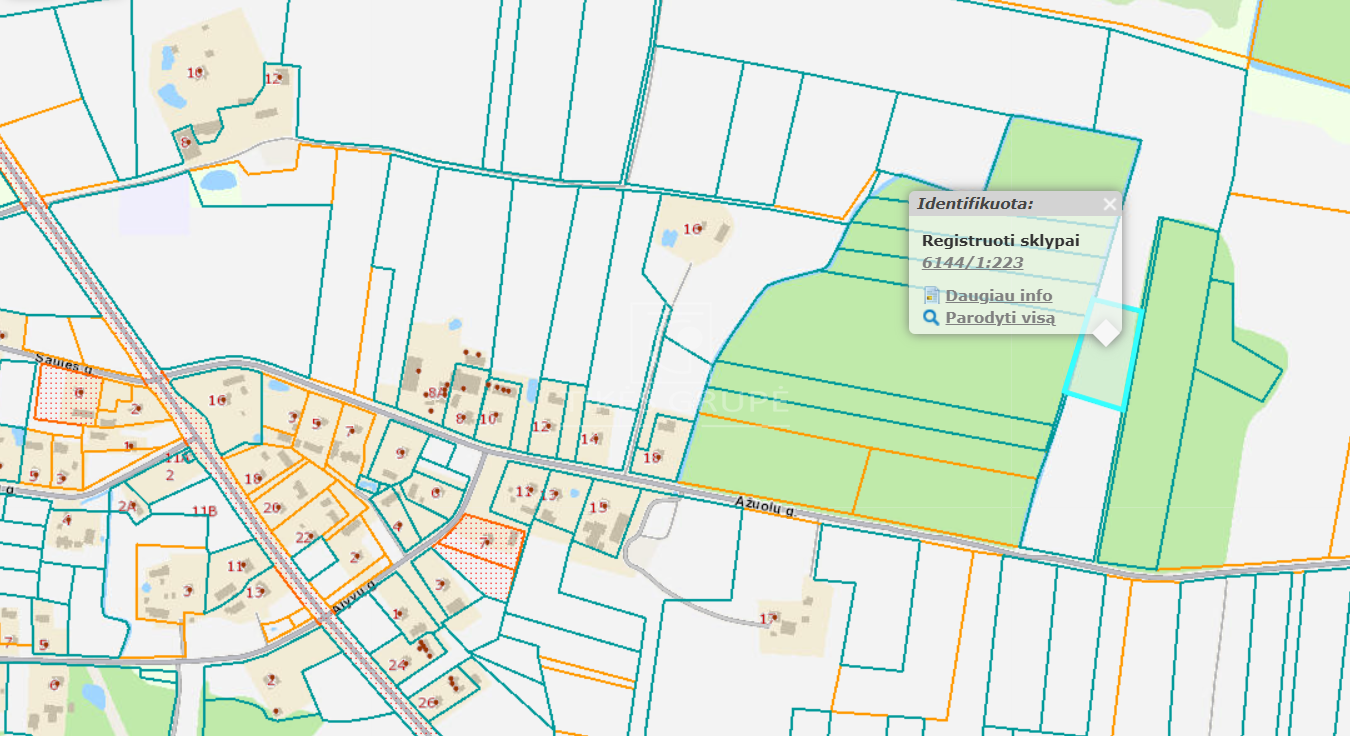
Task: Click the isolated homestead numbered 17
Action: point(768,619)
